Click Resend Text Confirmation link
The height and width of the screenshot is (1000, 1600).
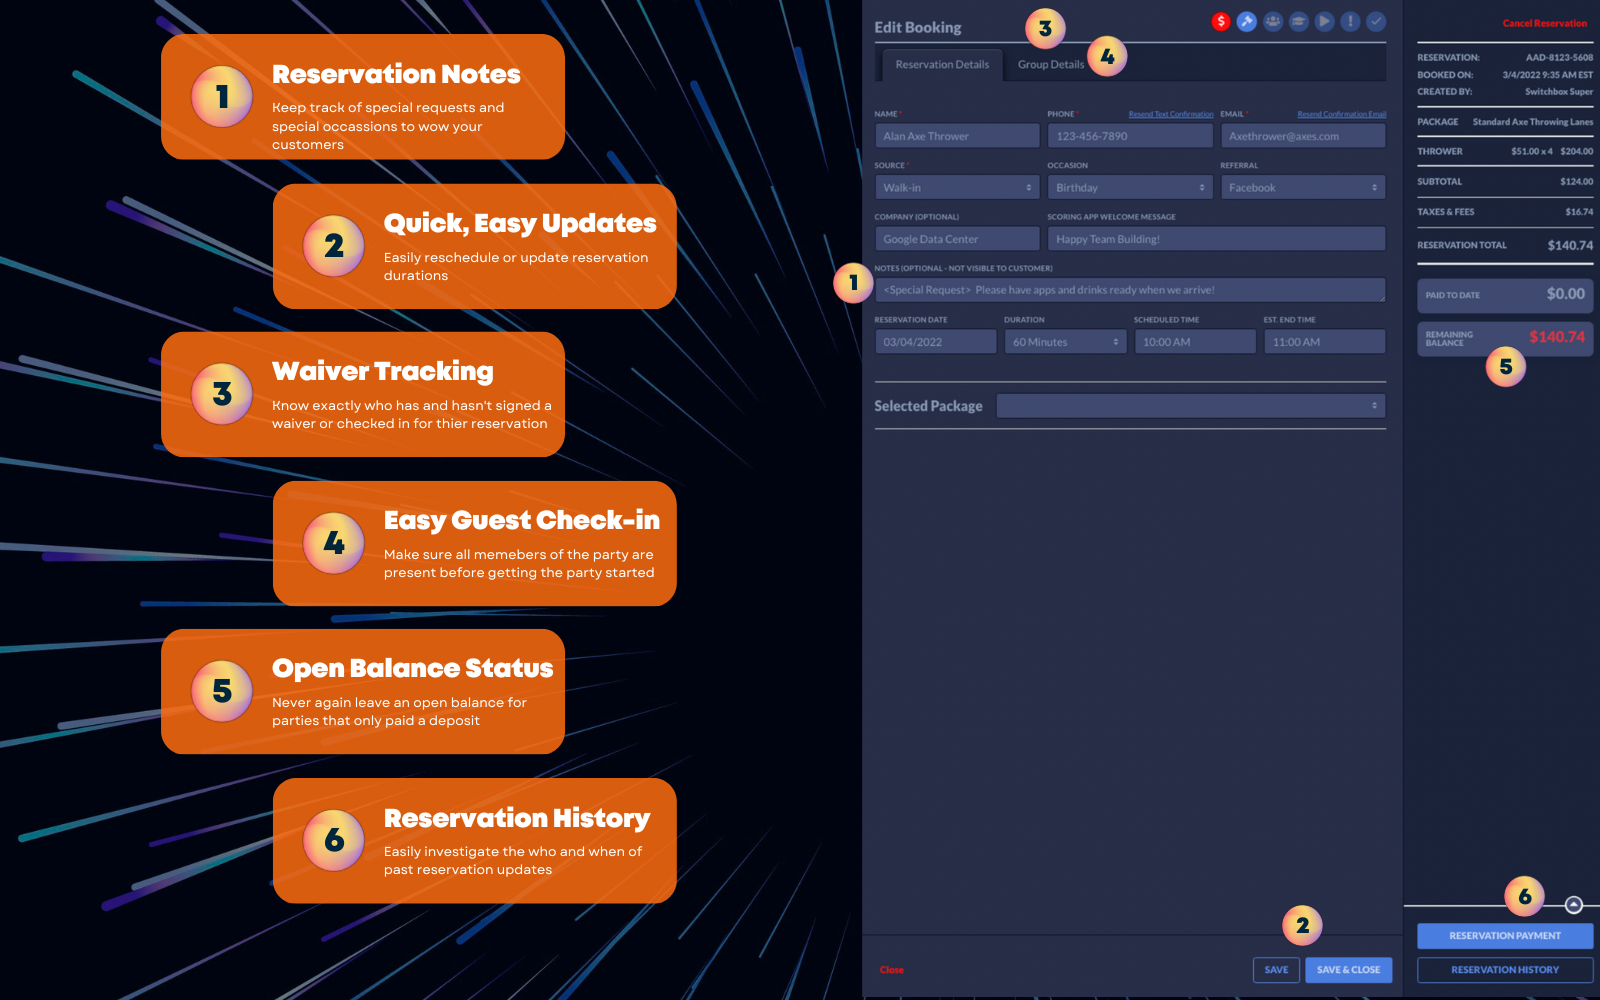pos(1171,114)
